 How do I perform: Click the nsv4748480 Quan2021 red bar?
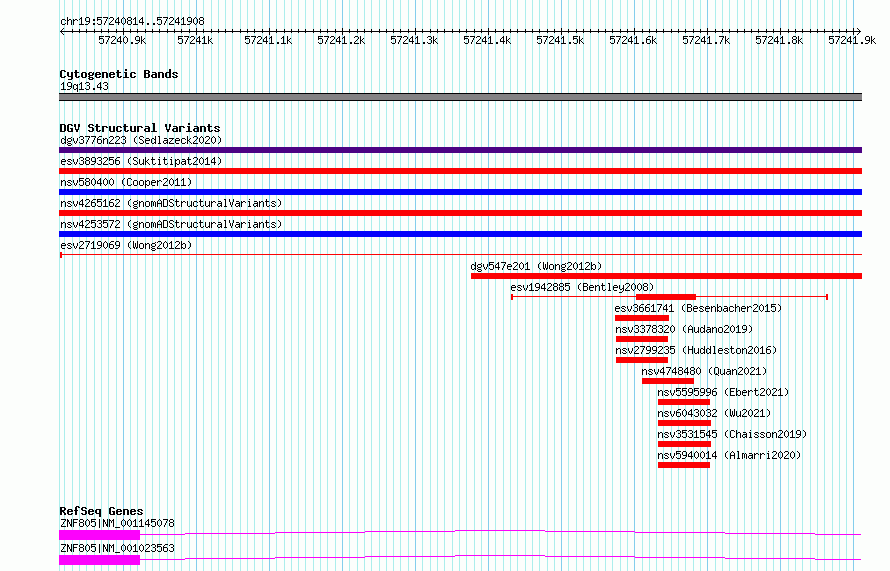coord(668,381)
